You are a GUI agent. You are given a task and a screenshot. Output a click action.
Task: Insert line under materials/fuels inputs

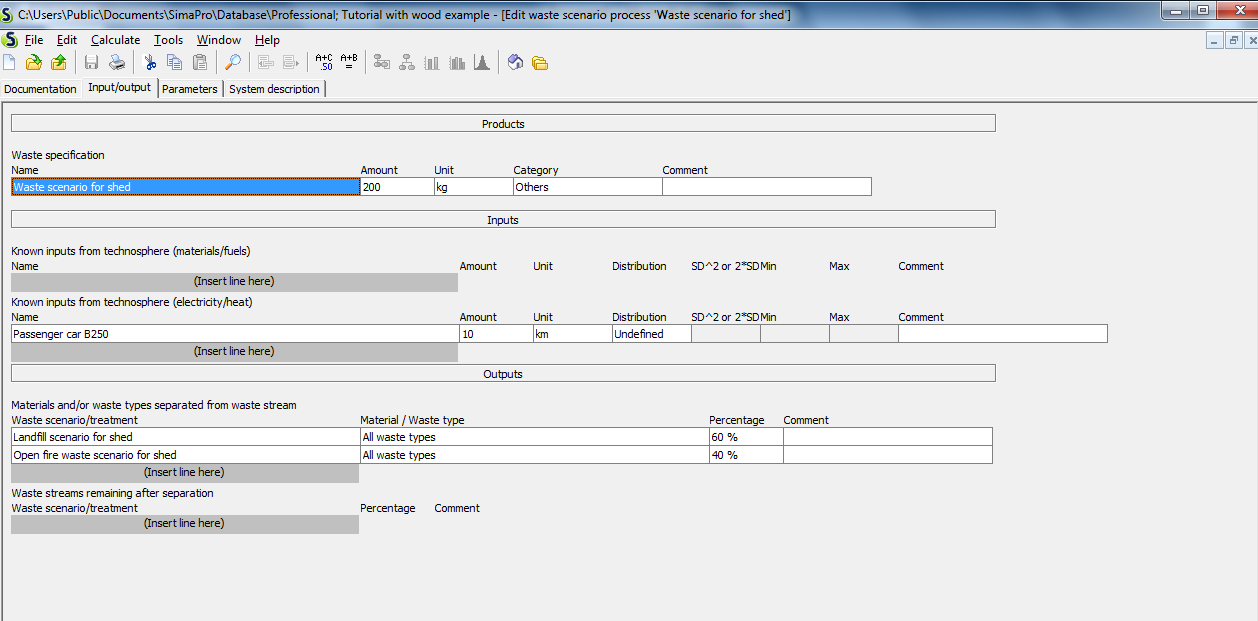click(x=234, y=282)
